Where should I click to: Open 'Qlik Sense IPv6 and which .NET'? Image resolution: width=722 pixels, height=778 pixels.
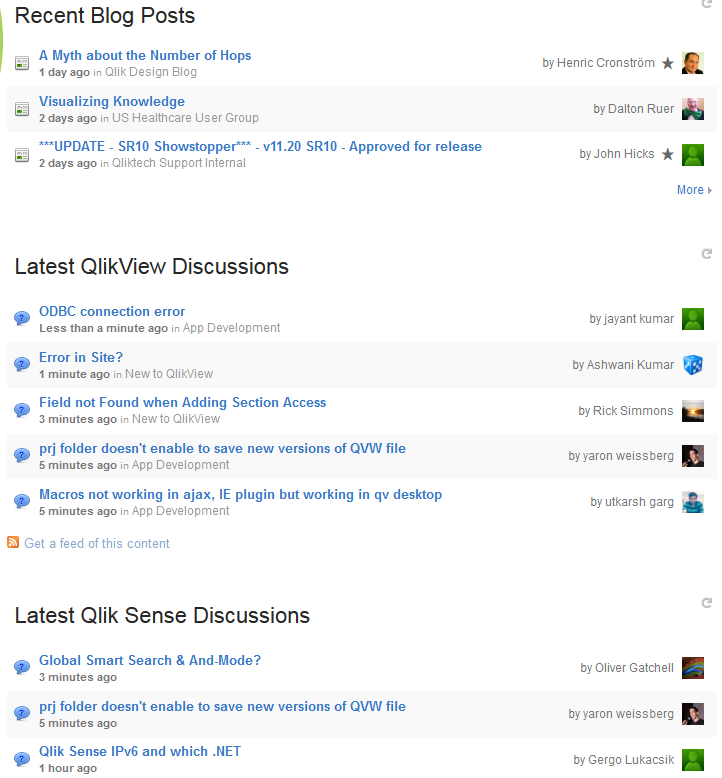[x=140, y=752]
